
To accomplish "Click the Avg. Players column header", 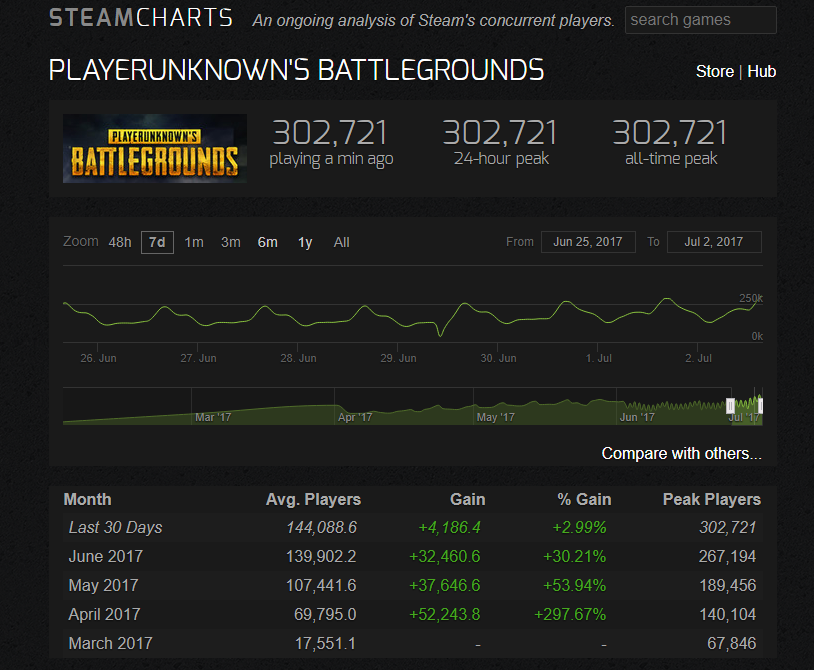I will coord(313,499).
